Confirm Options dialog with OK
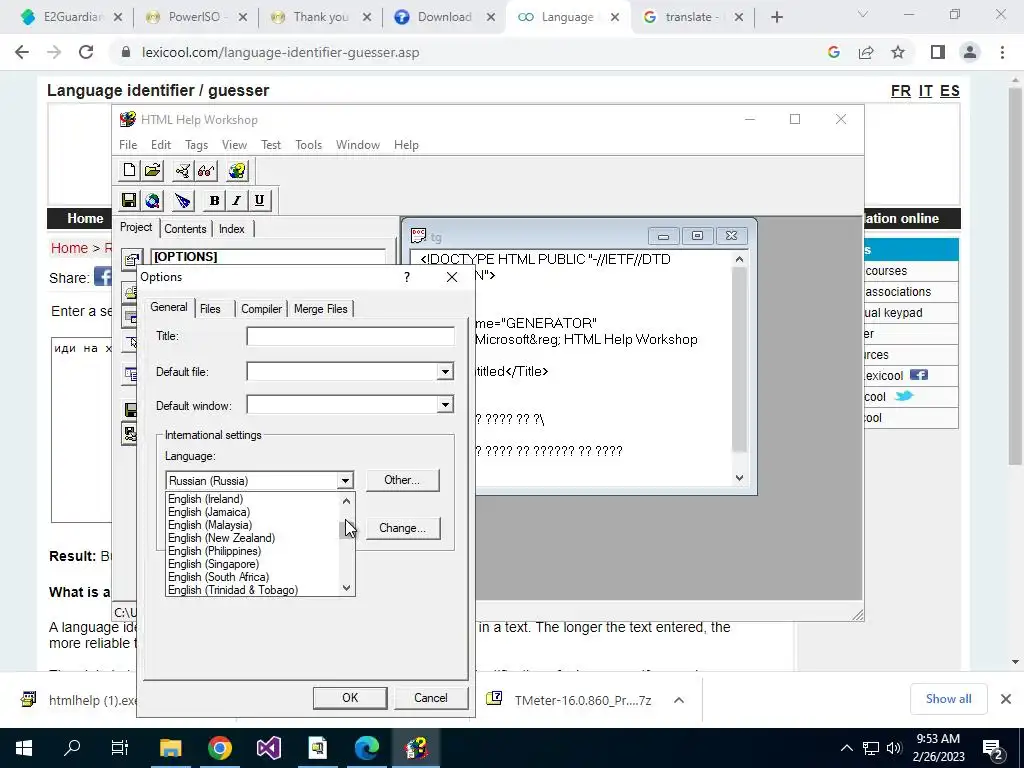The image size is (1024, 768). (x=350, y=697)
